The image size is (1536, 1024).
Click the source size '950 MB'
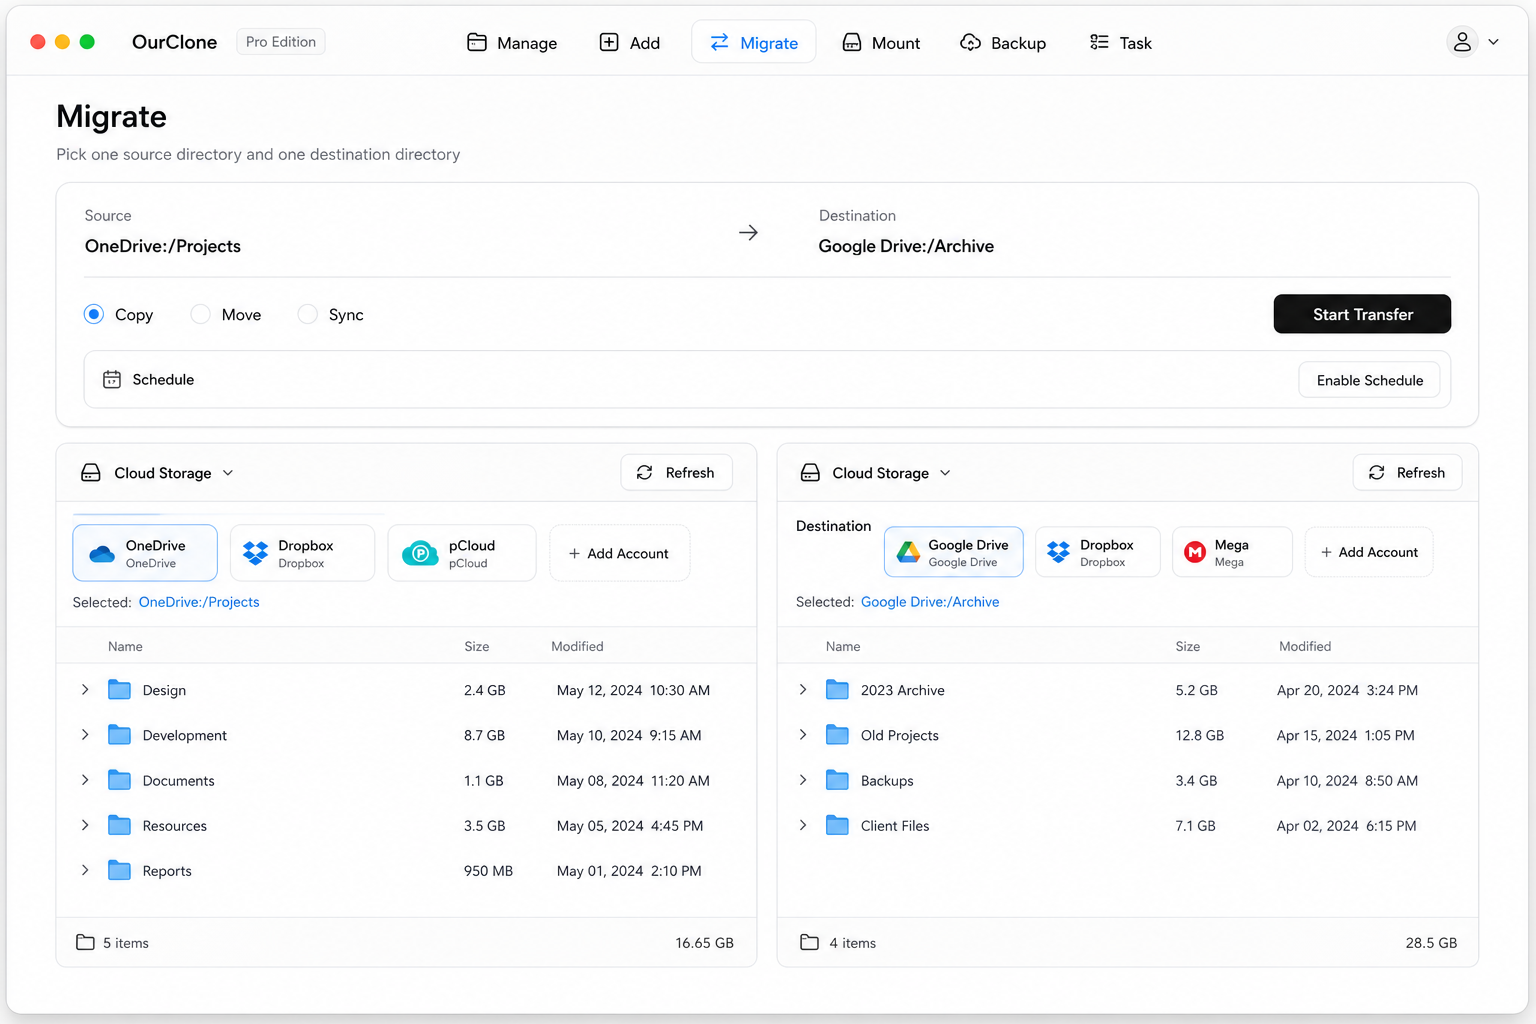pos(488,871)
